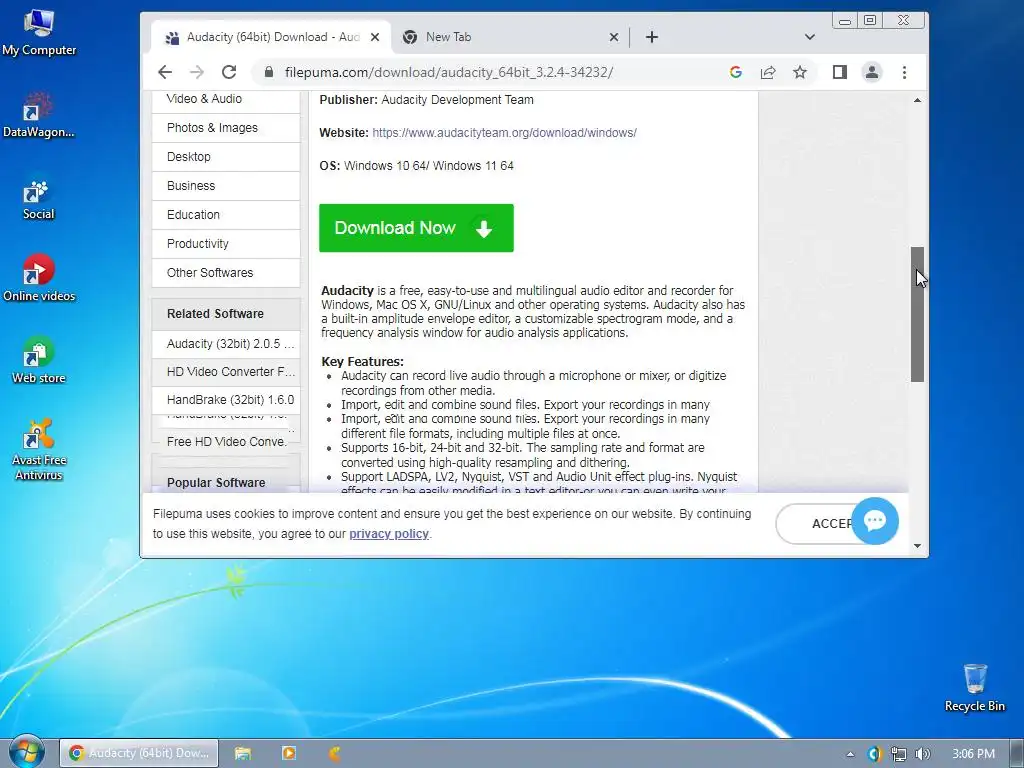Bookmark this page with the star
The width and height of the screenshot is (1024, 768).
coord(800,72)
